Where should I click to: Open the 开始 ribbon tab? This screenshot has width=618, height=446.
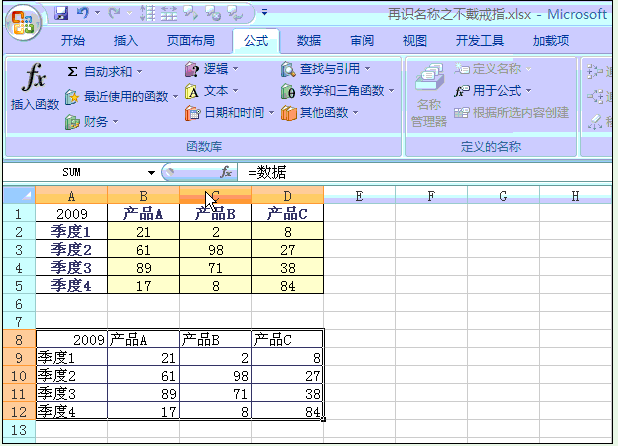(73, 41)
